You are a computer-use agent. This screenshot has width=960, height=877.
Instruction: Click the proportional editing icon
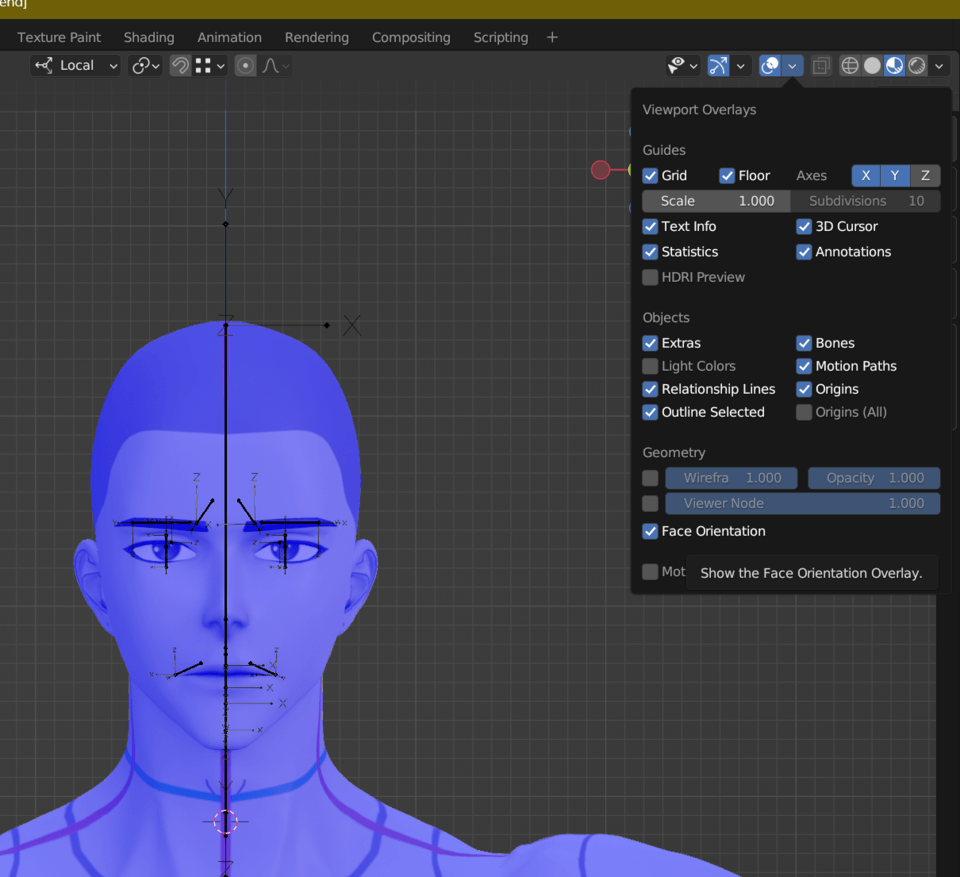245,66
